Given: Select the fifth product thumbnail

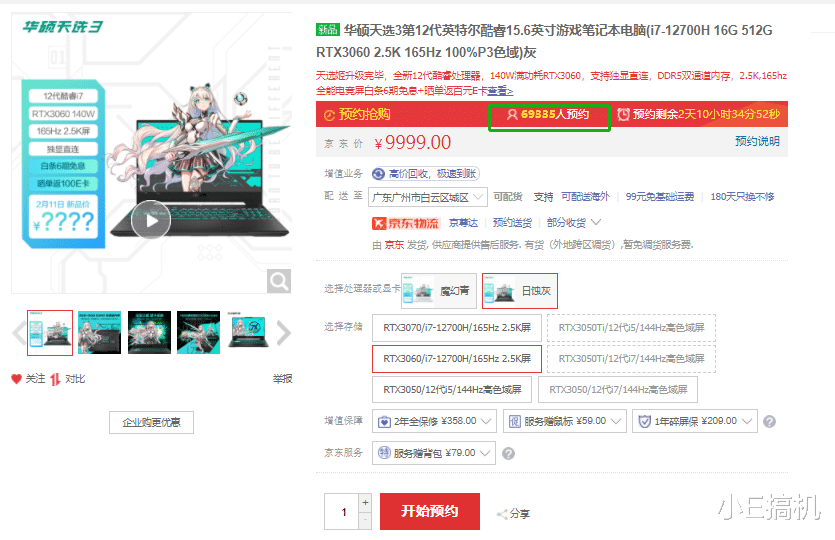Looking at the screenshot, I should click(248, 330).
